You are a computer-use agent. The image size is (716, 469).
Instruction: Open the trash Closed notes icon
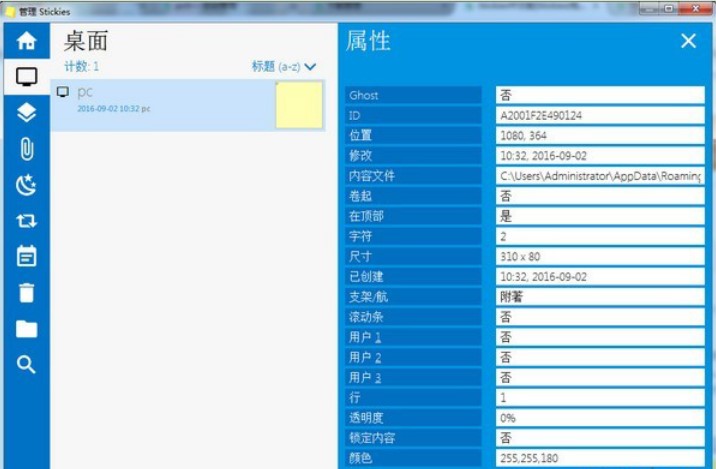click(x=26, y=293)
